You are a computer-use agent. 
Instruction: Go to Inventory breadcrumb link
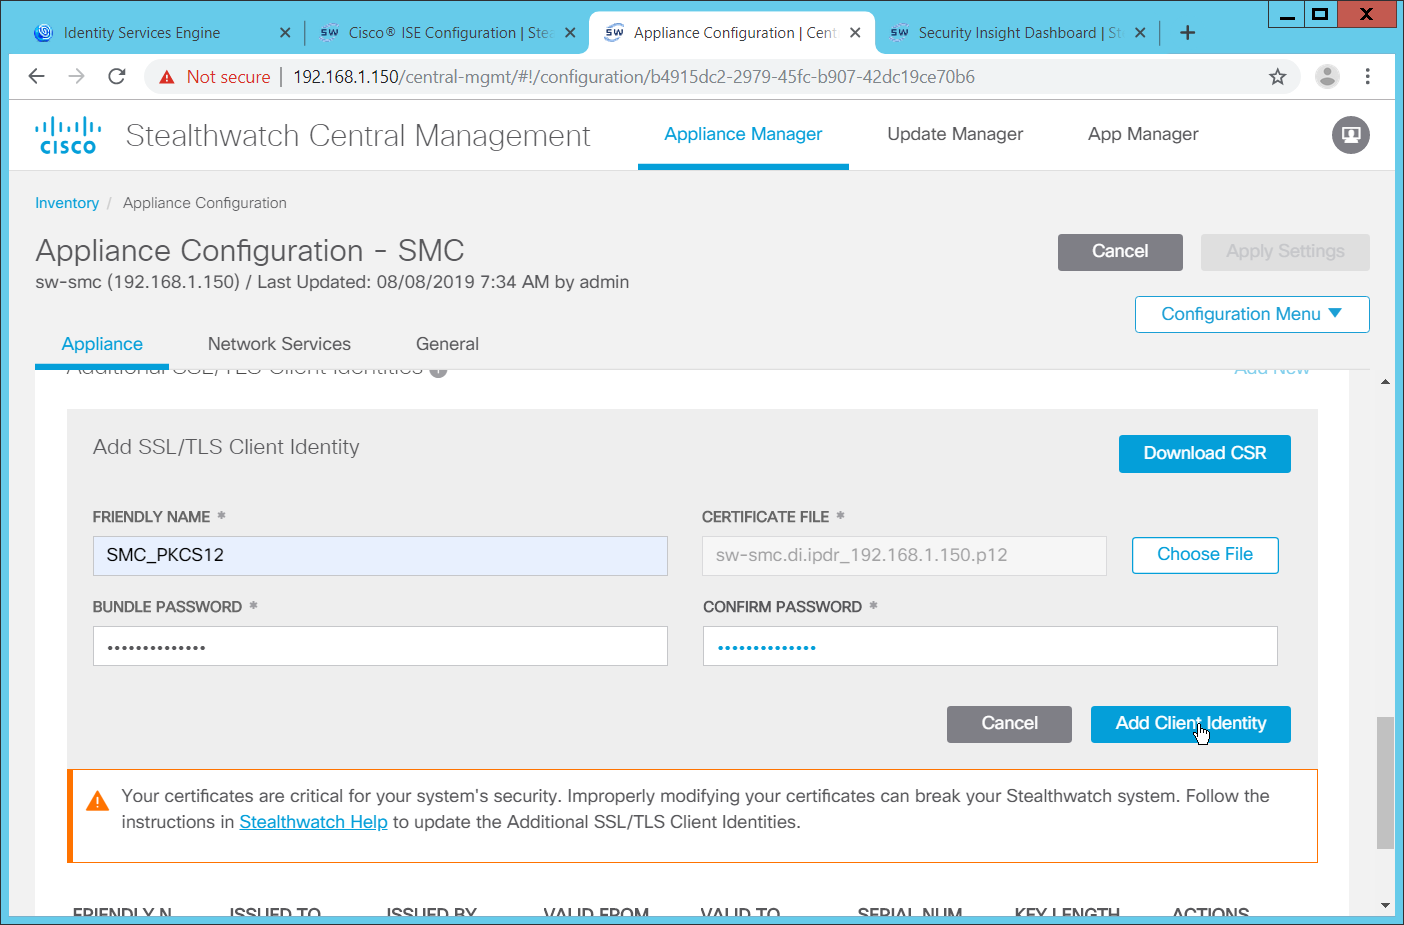(67, 203)
